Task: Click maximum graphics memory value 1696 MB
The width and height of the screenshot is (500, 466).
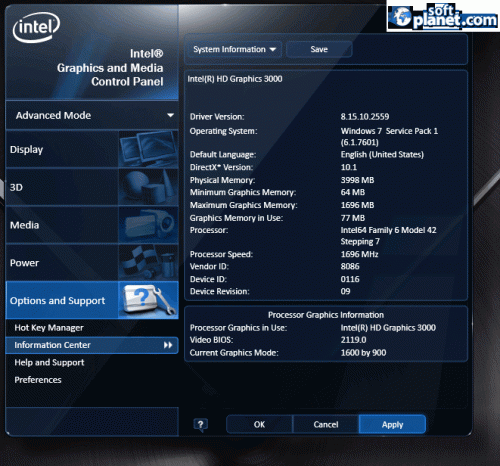Action: (357, 205)
